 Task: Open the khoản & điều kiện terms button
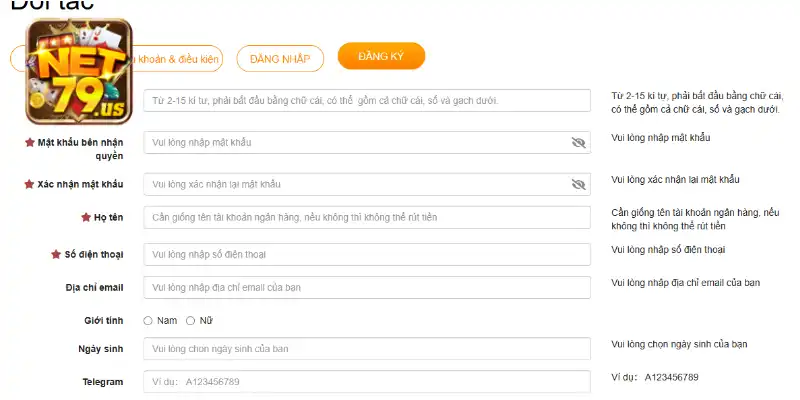click(180, 59)
